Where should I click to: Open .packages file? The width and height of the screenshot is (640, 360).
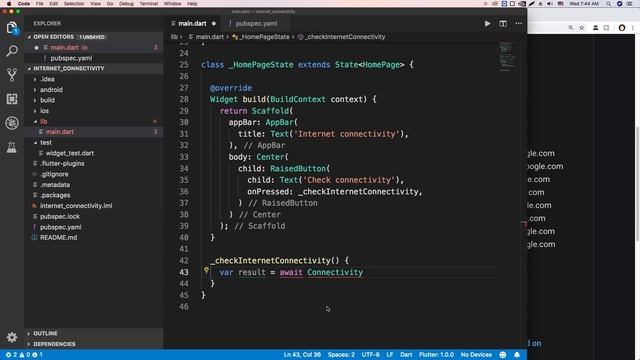[55, 196]
